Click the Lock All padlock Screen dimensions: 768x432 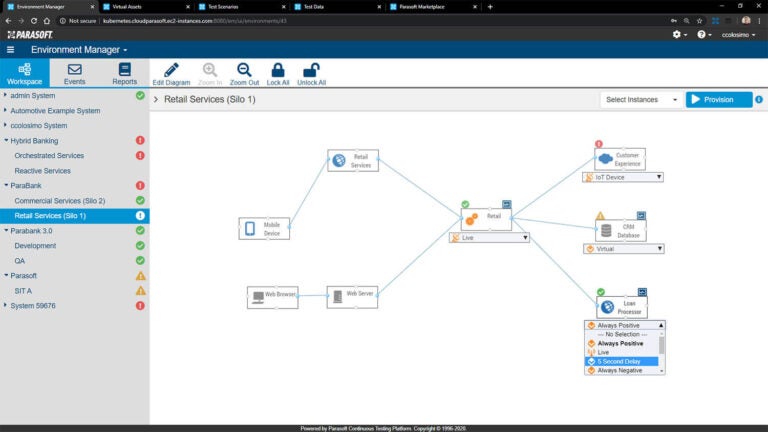(x=278, y=74)
